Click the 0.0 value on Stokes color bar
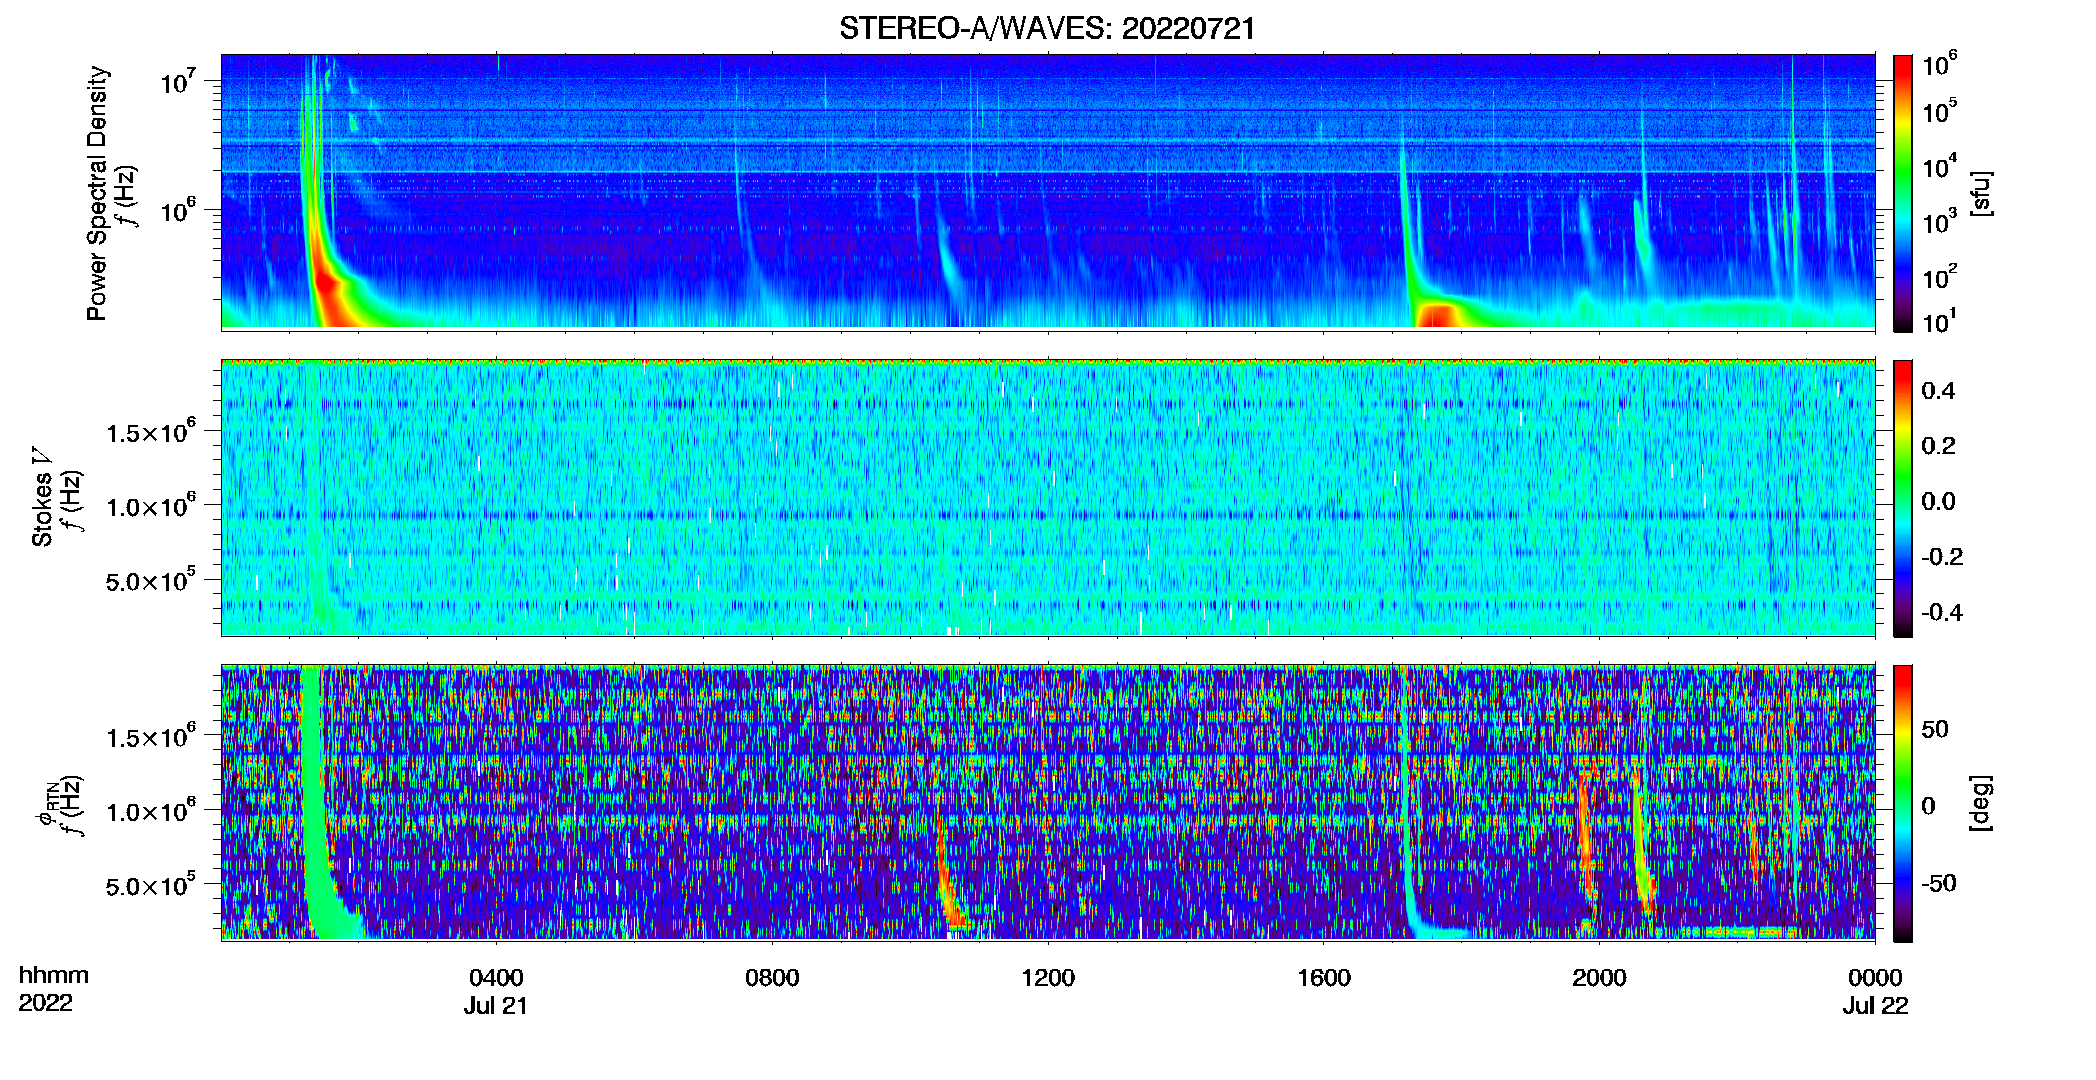Image resolution: width=2096 pixels, height=1080 pixels. click(1938, 501)
